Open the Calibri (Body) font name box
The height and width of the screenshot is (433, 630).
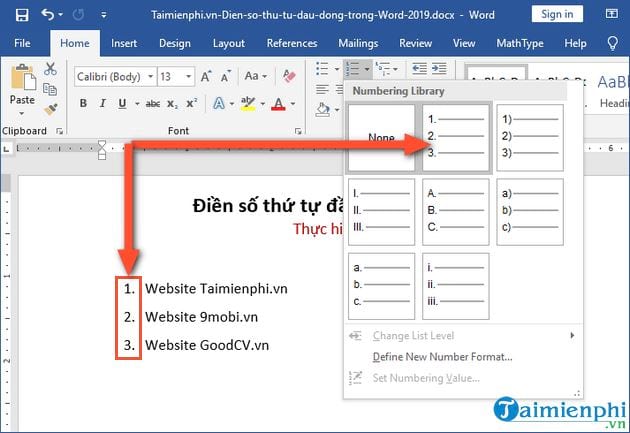point(115,76)
